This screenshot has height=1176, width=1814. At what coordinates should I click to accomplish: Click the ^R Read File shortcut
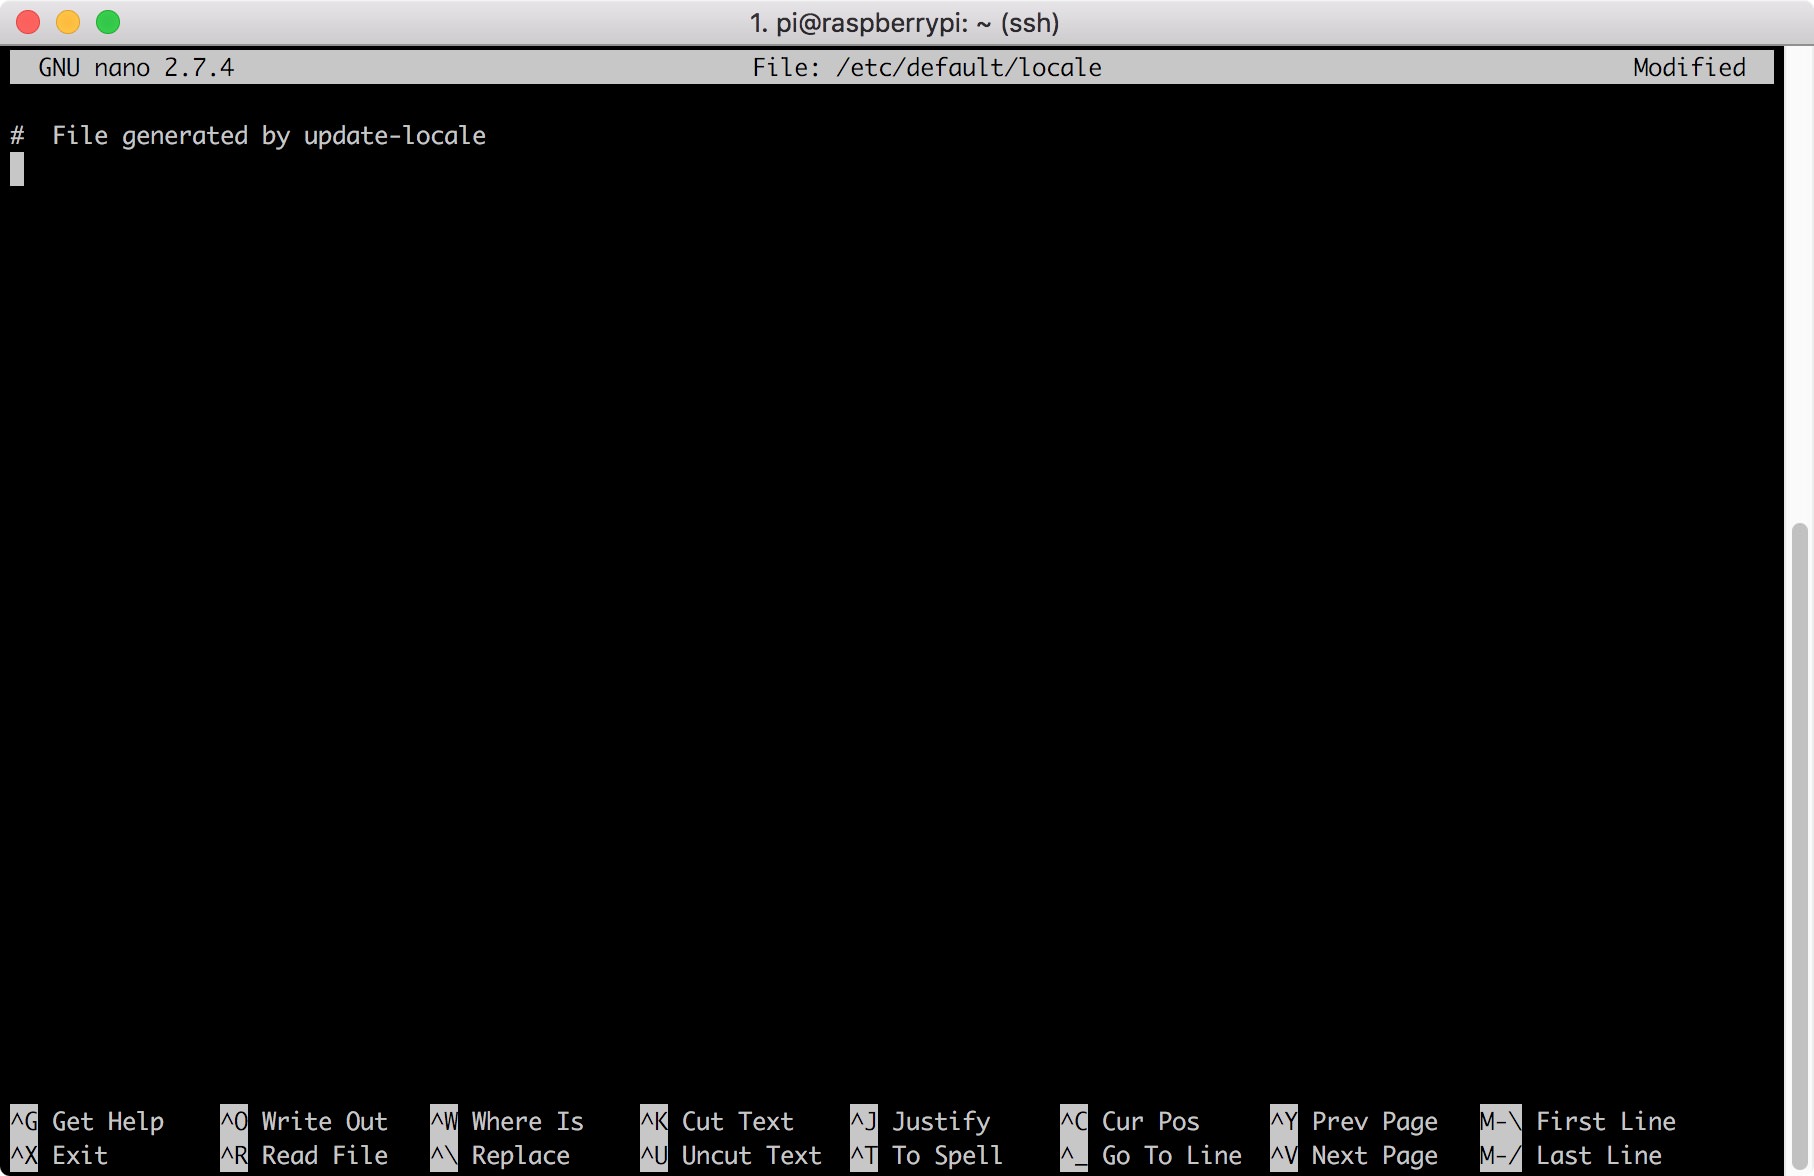[304, 1155]
